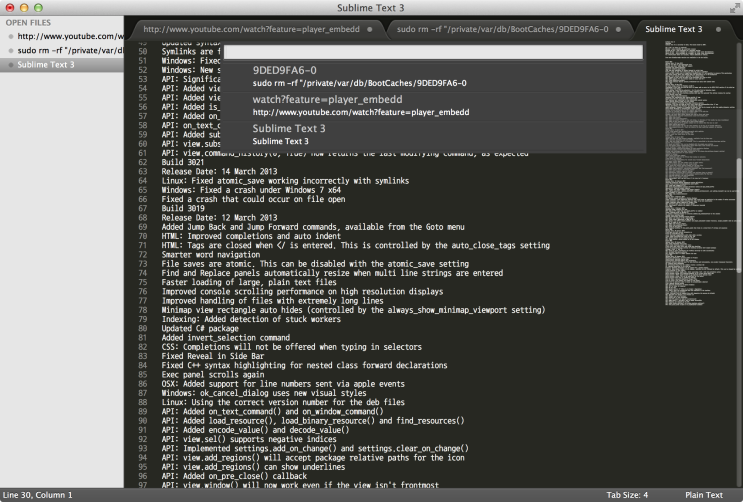Click line 'Windows: Fixed a crash under Windows 7 x64'
Screen dimensions: 743x502
(x=251, y=190)
